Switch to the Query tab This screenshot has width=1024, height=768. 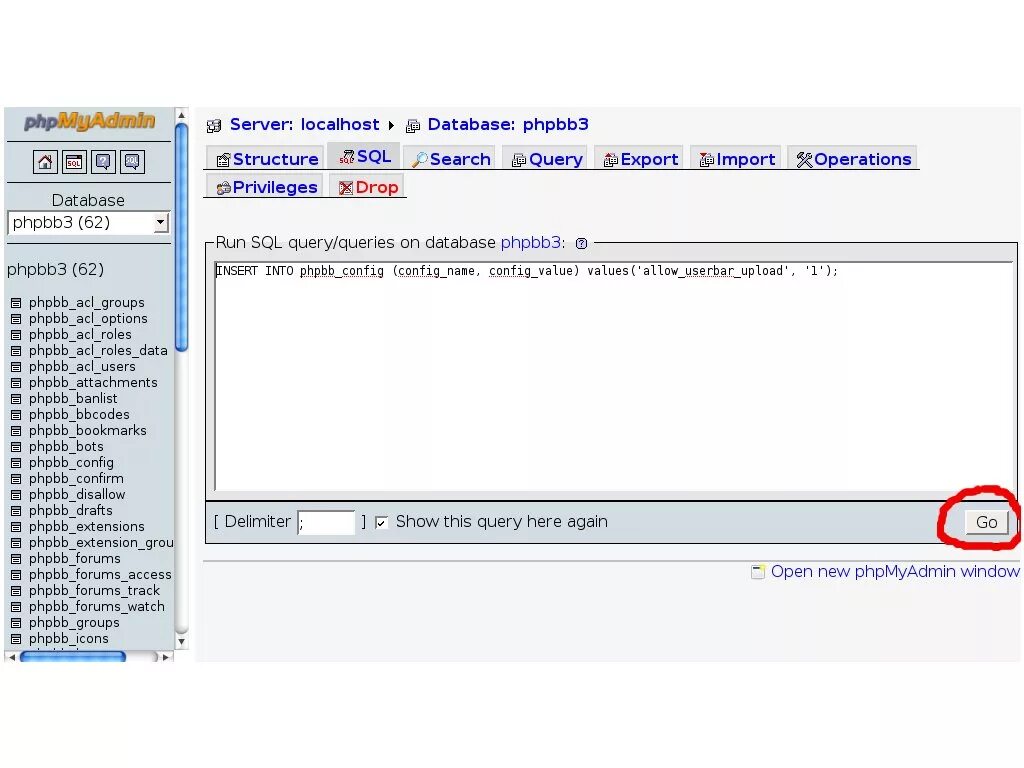tap(547, 159)
